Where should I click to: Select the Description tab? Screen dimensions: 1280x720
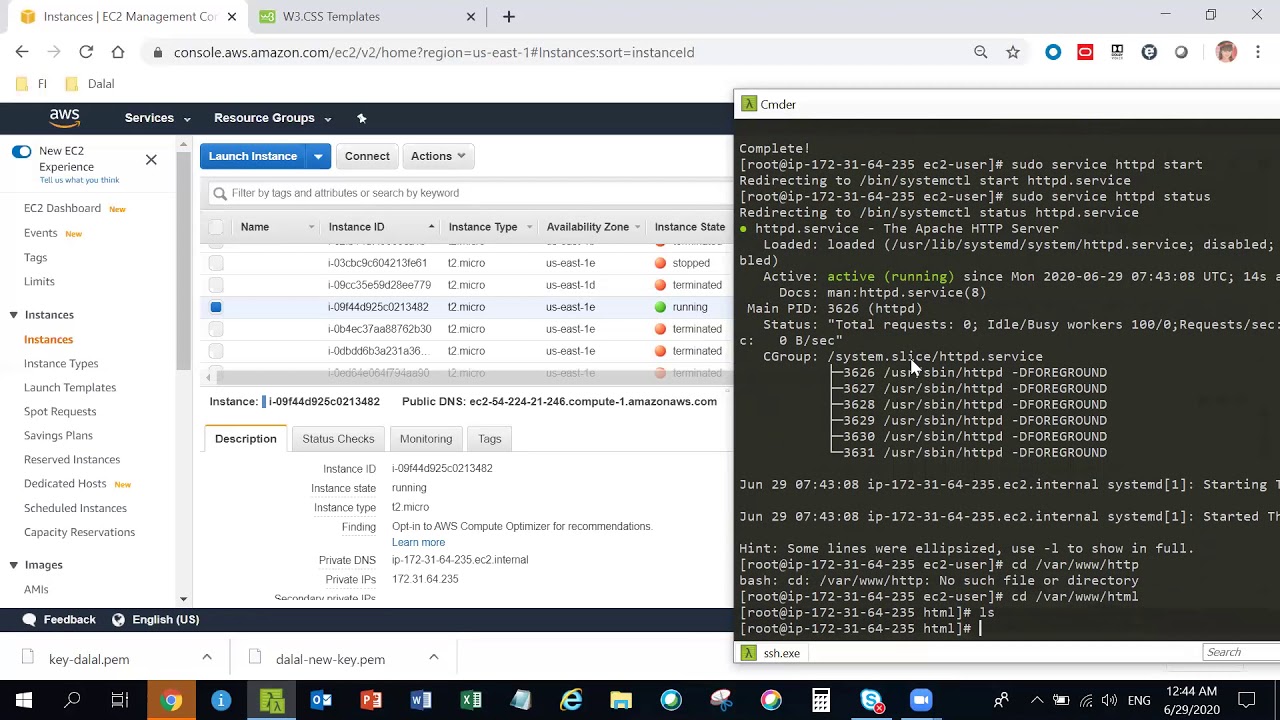(245, 439)
